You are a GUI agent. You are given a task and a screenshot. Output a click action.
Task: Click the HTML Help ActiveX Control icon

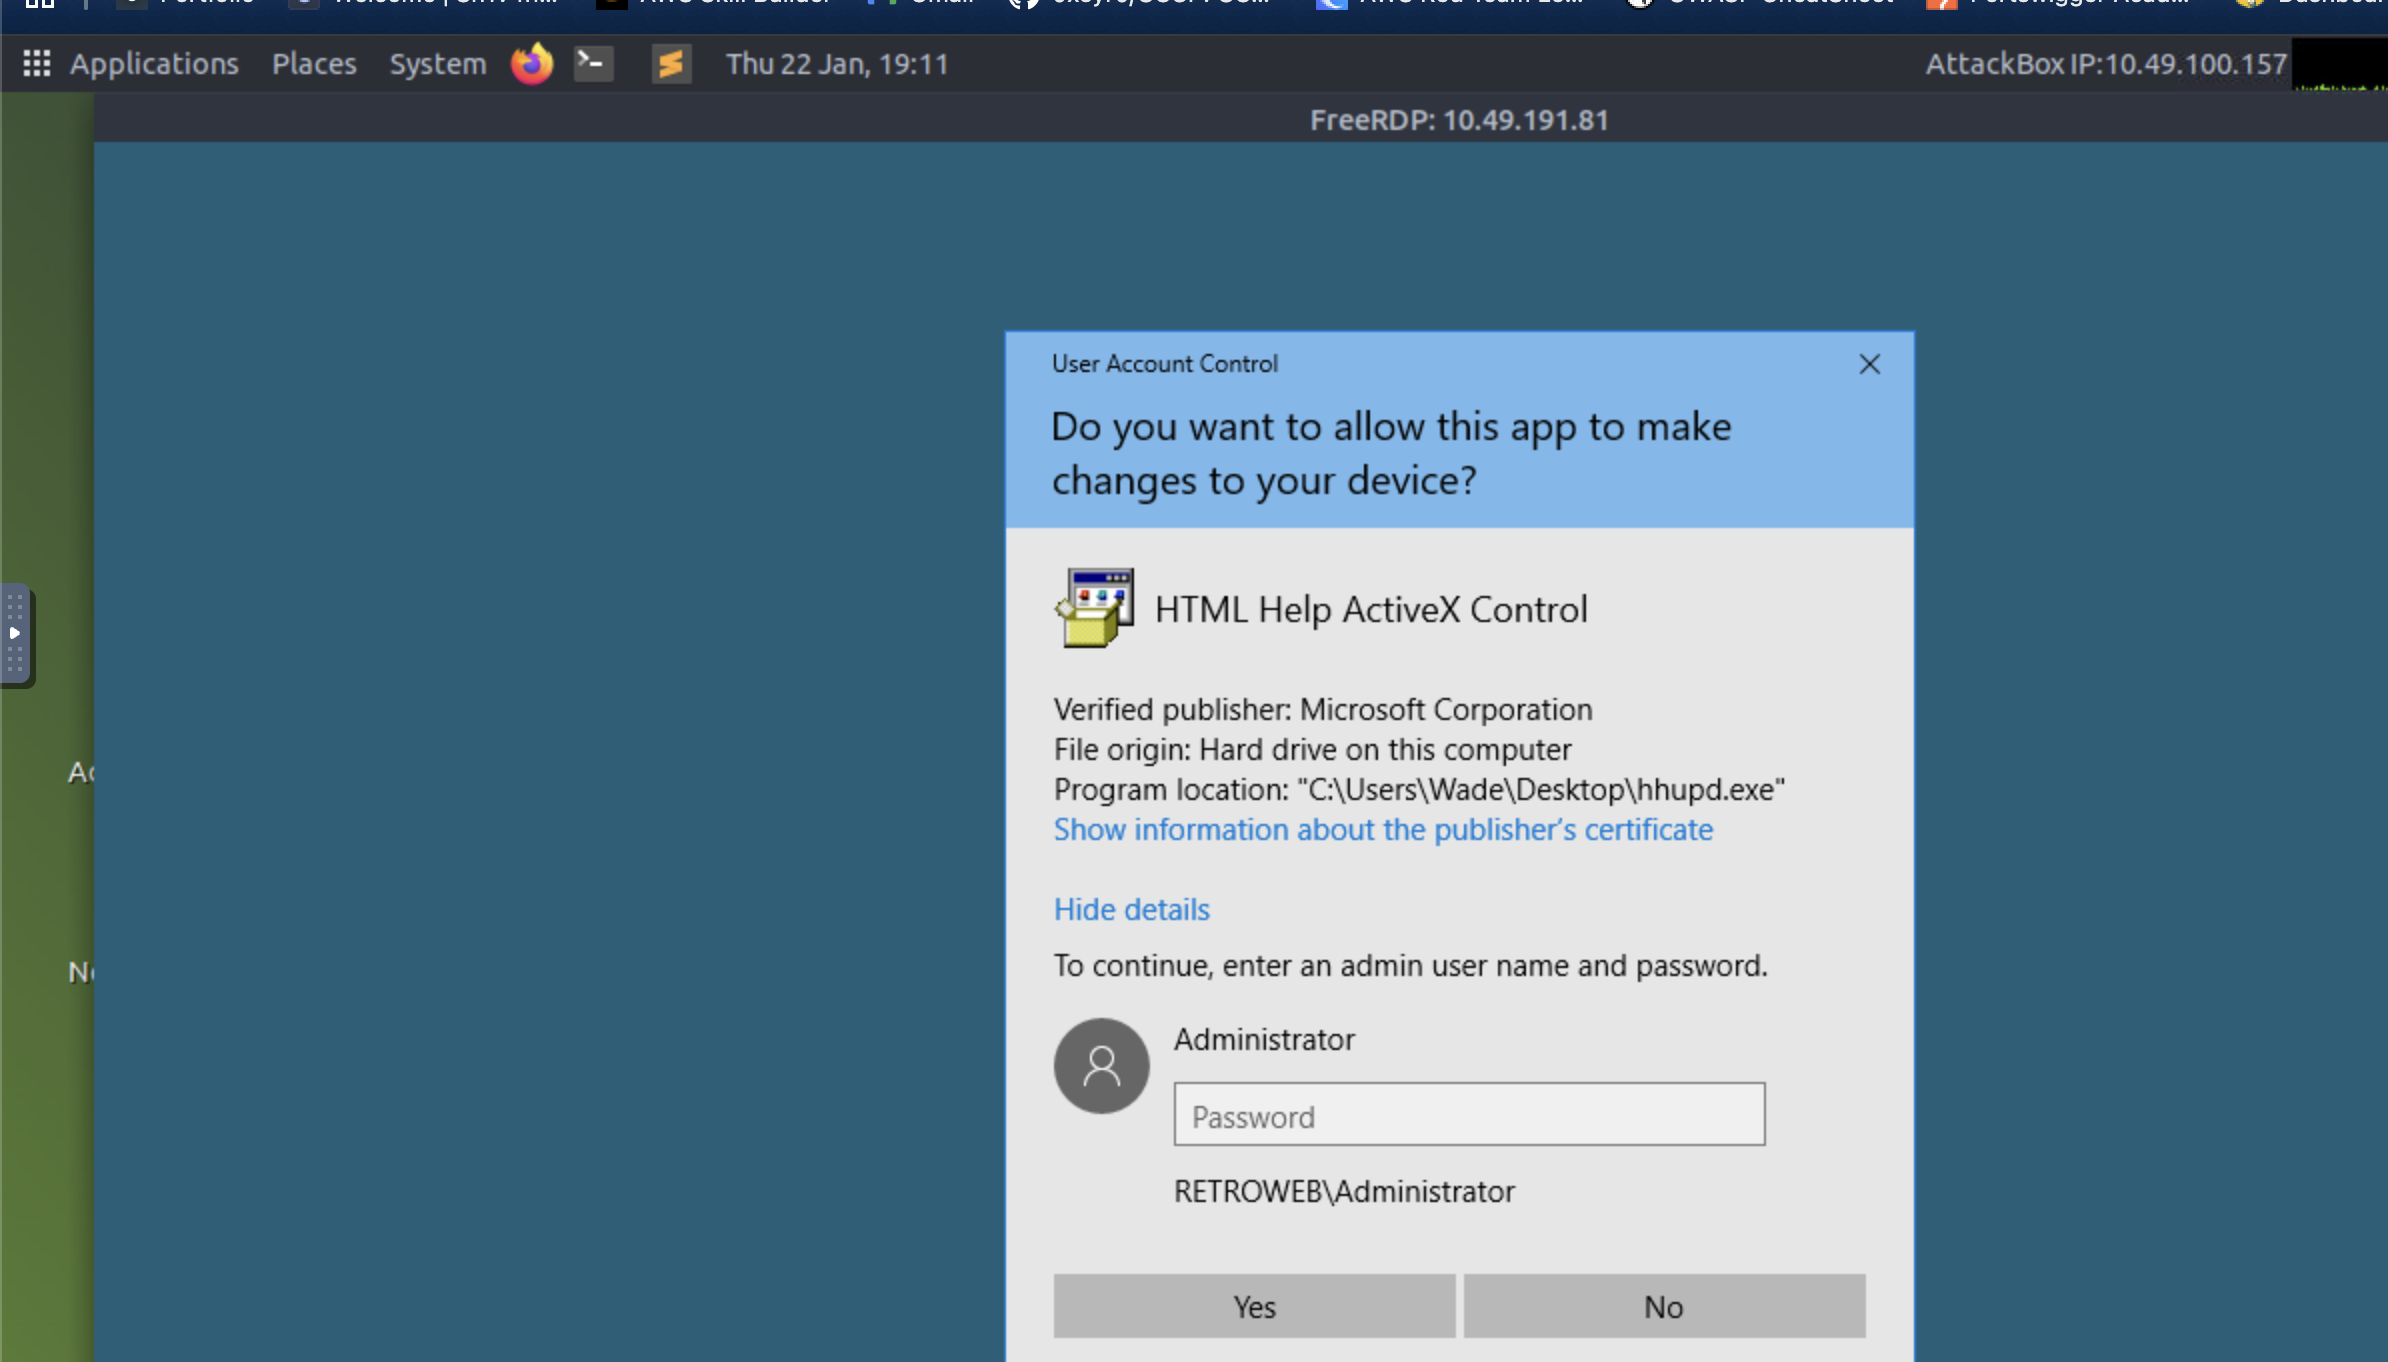click(x=1095, y=608)
